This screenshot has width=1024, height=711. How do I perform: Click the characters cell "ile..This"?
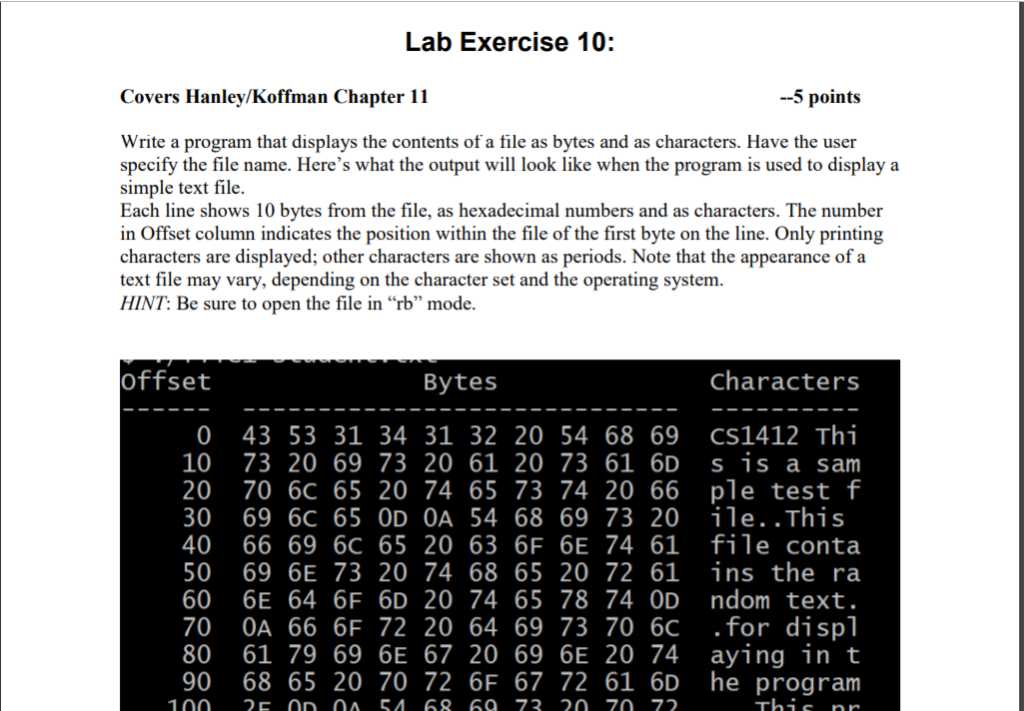tap(777, 518)
